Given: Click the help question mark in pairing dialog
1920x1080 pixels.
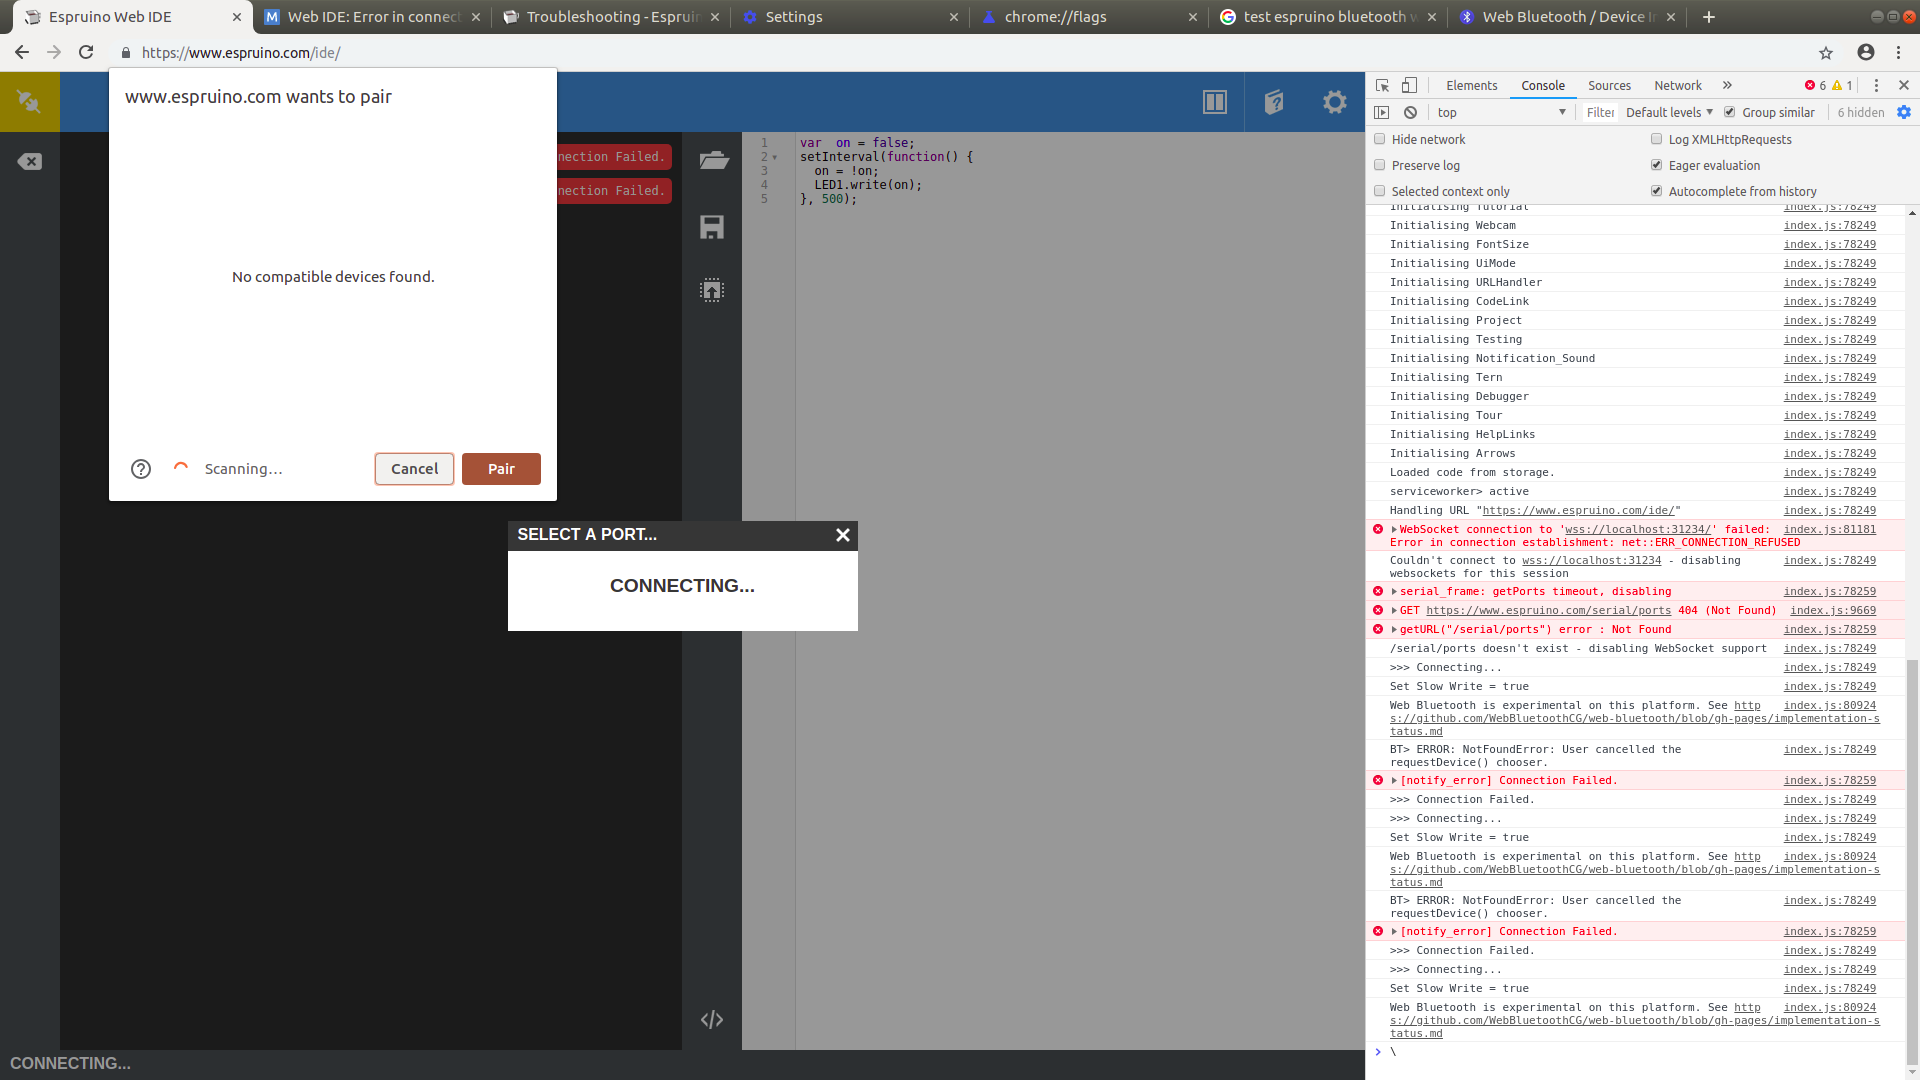Looking at the screenshot, I should [x=141, y=469].
